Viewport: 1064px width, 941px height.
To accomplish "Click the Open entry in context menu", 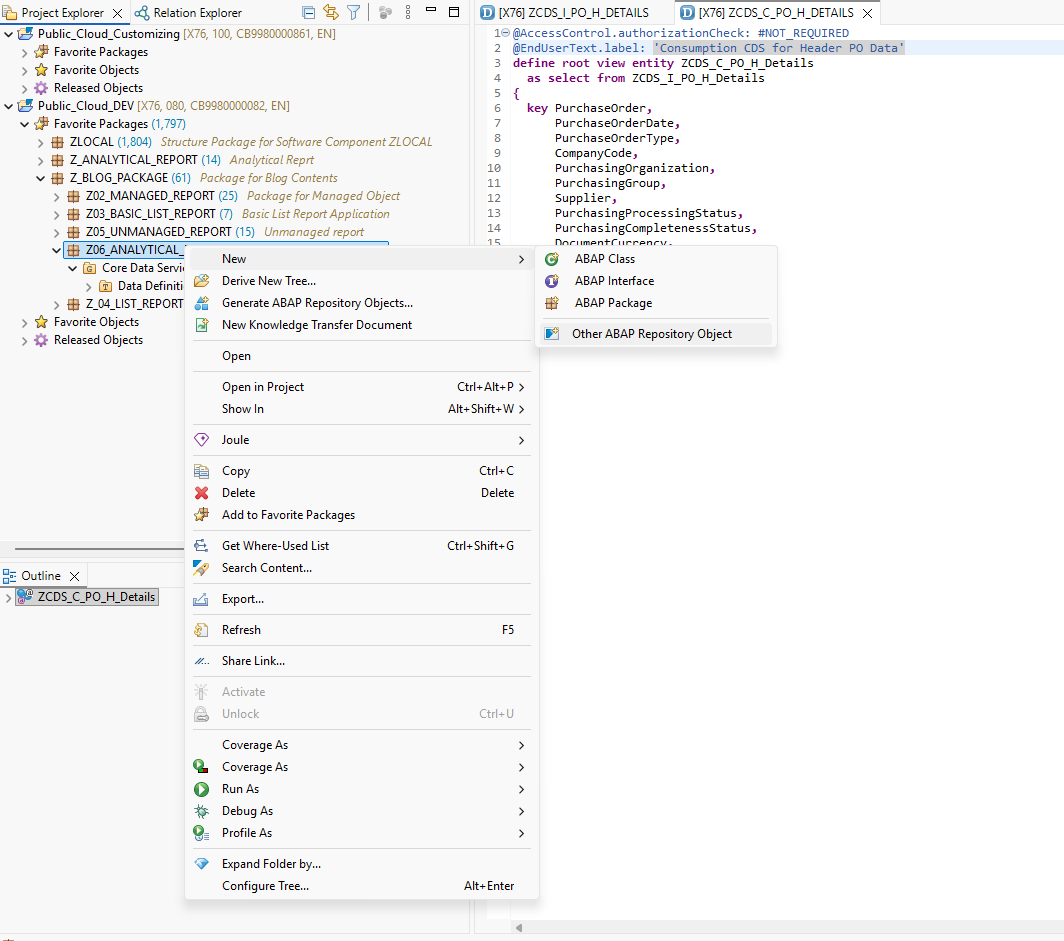I will click(x=361, y=356).
